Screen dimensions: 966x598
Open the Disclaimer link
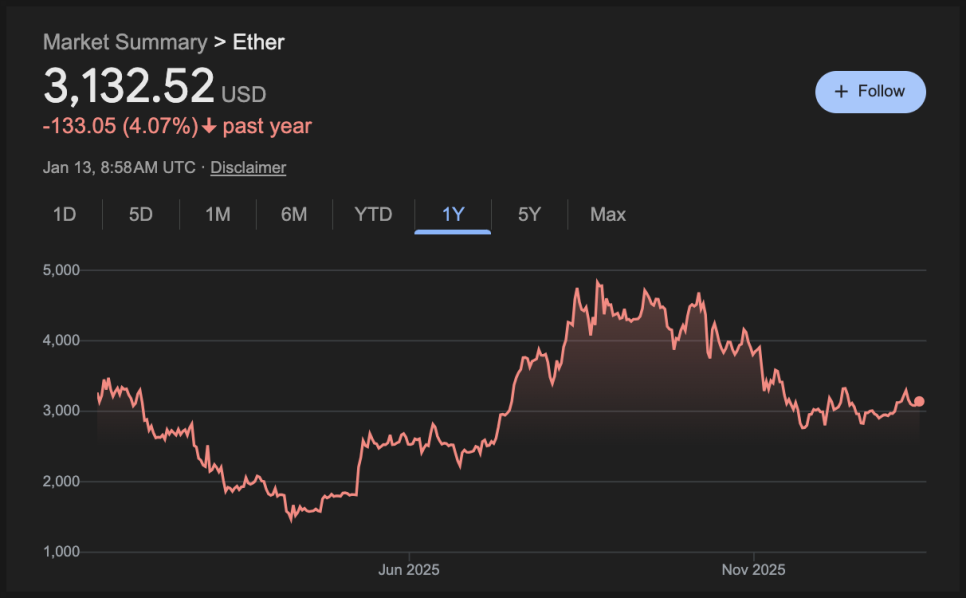248,168
